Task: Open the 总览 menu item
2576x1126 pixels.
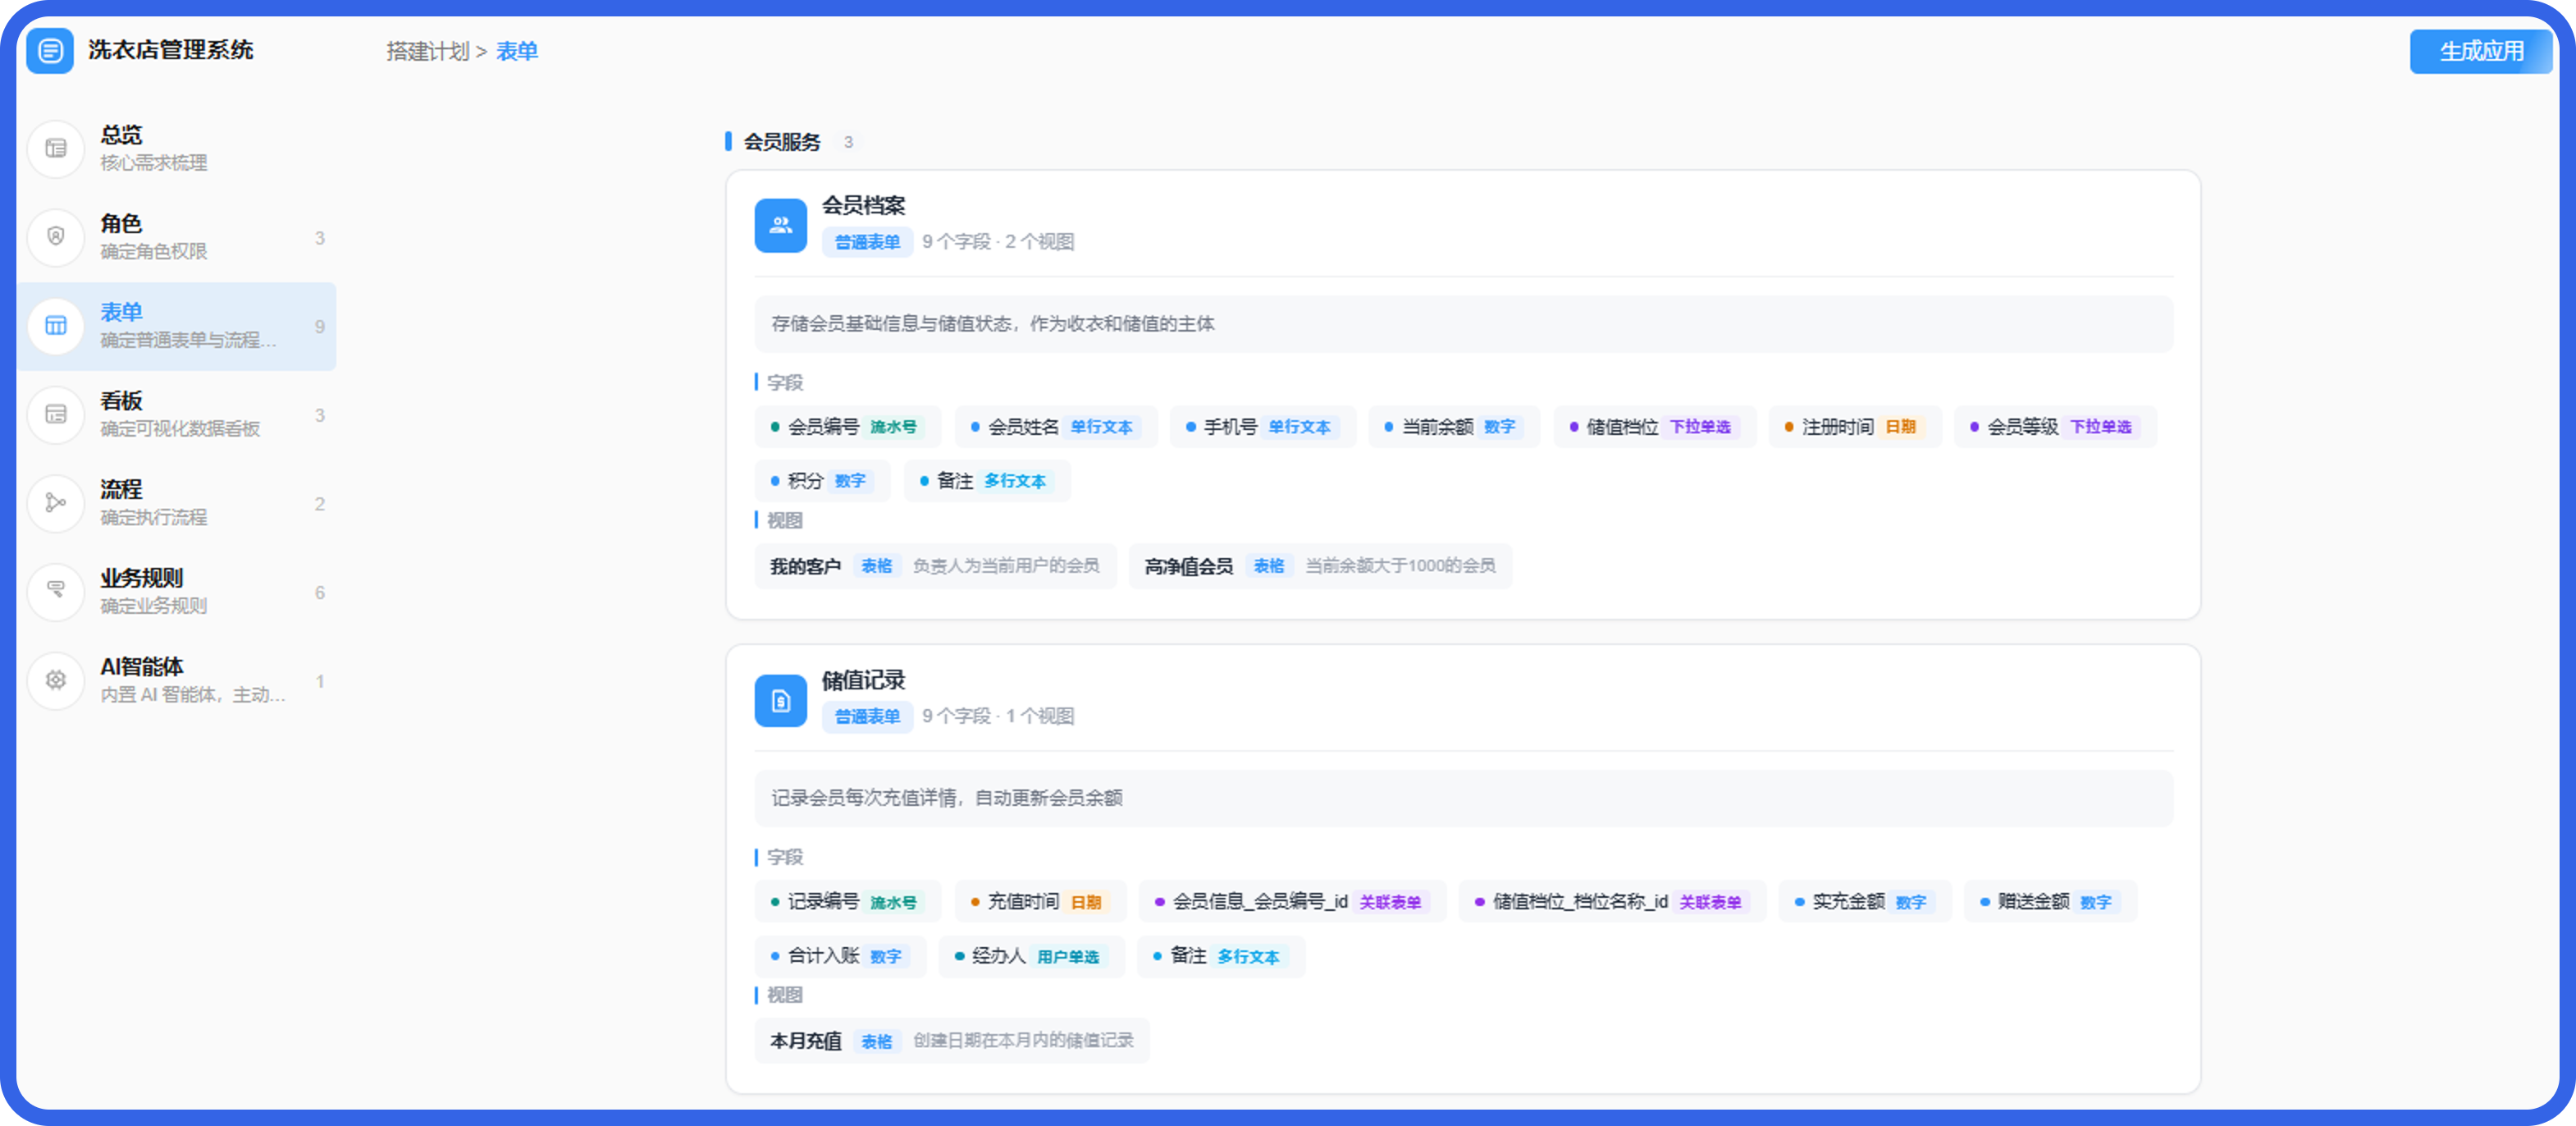Action: [177, 149]
